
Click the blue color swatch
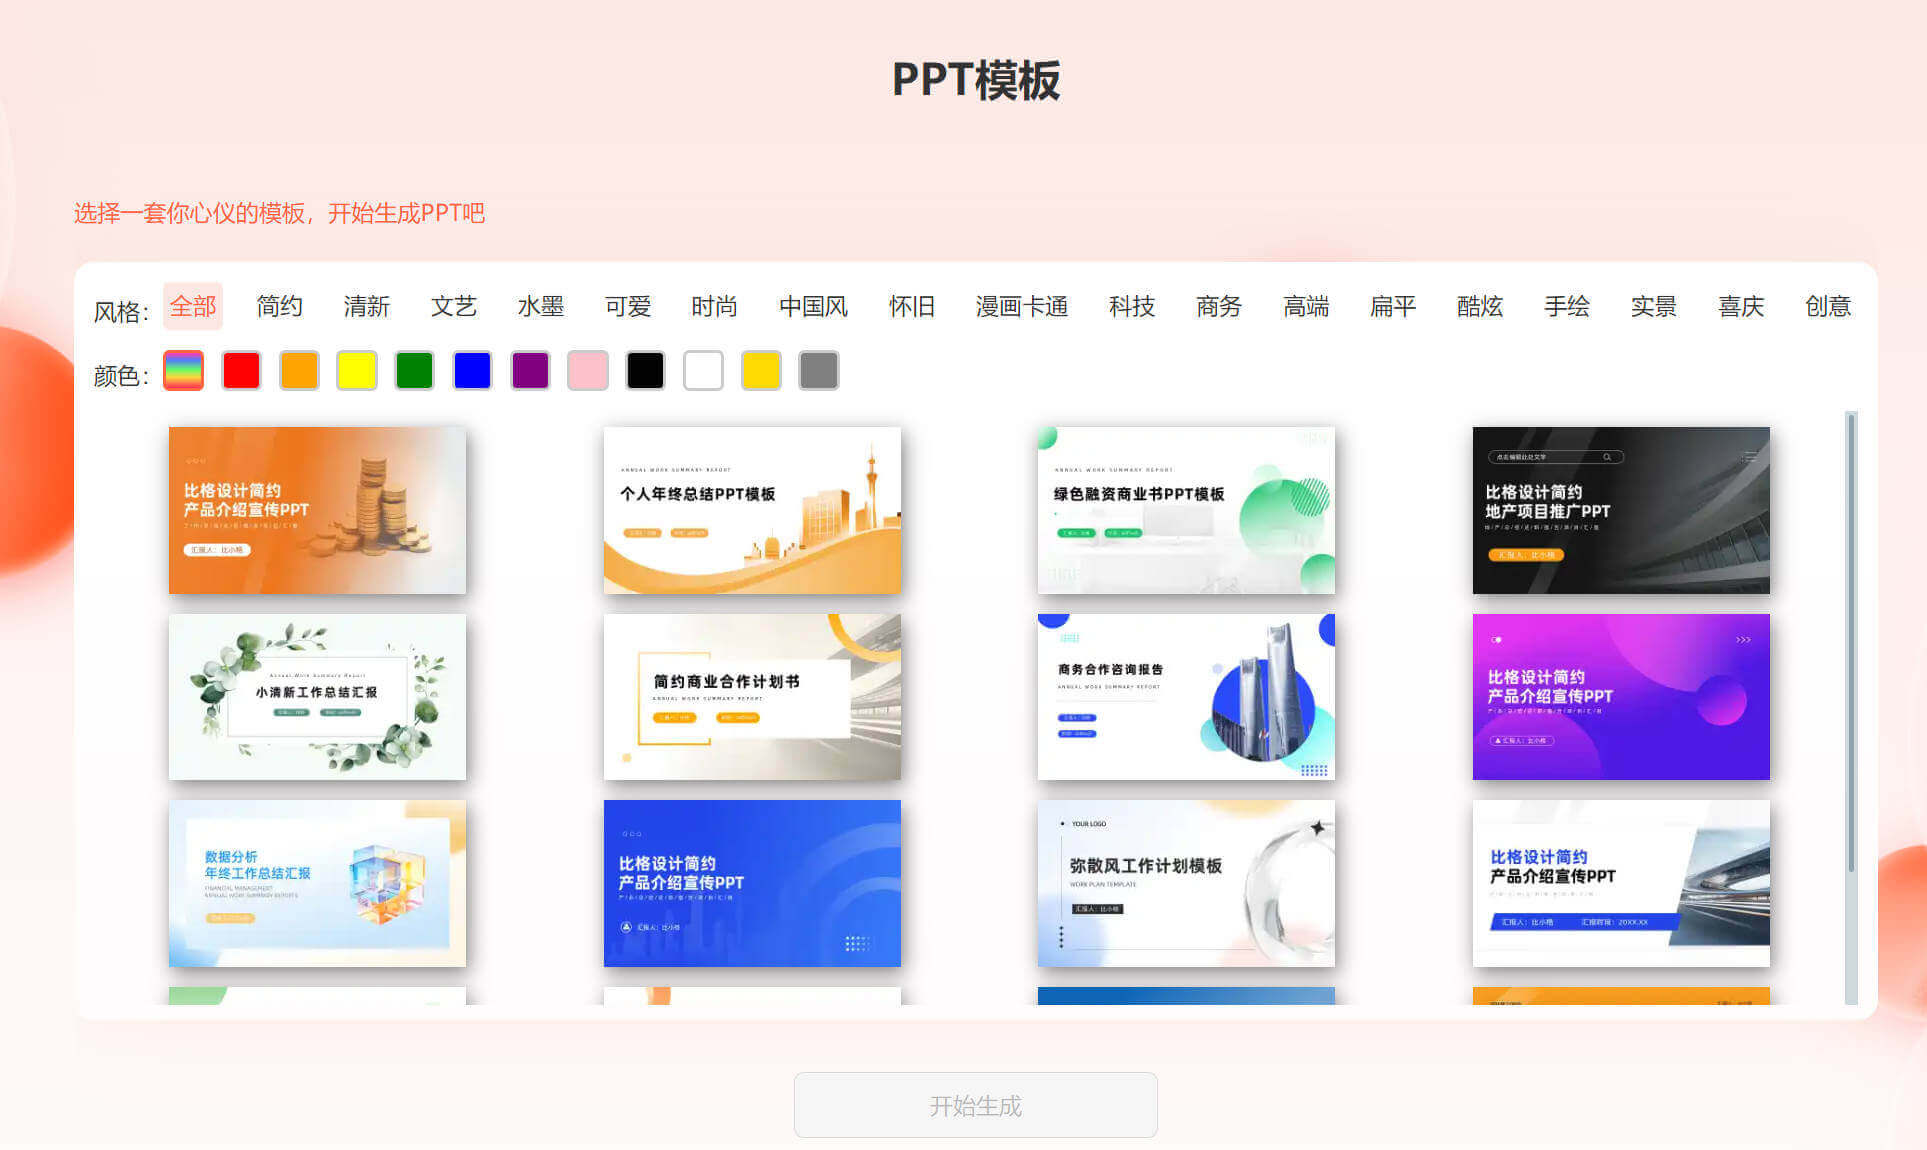pyautogui.click(x=472, y=371)
